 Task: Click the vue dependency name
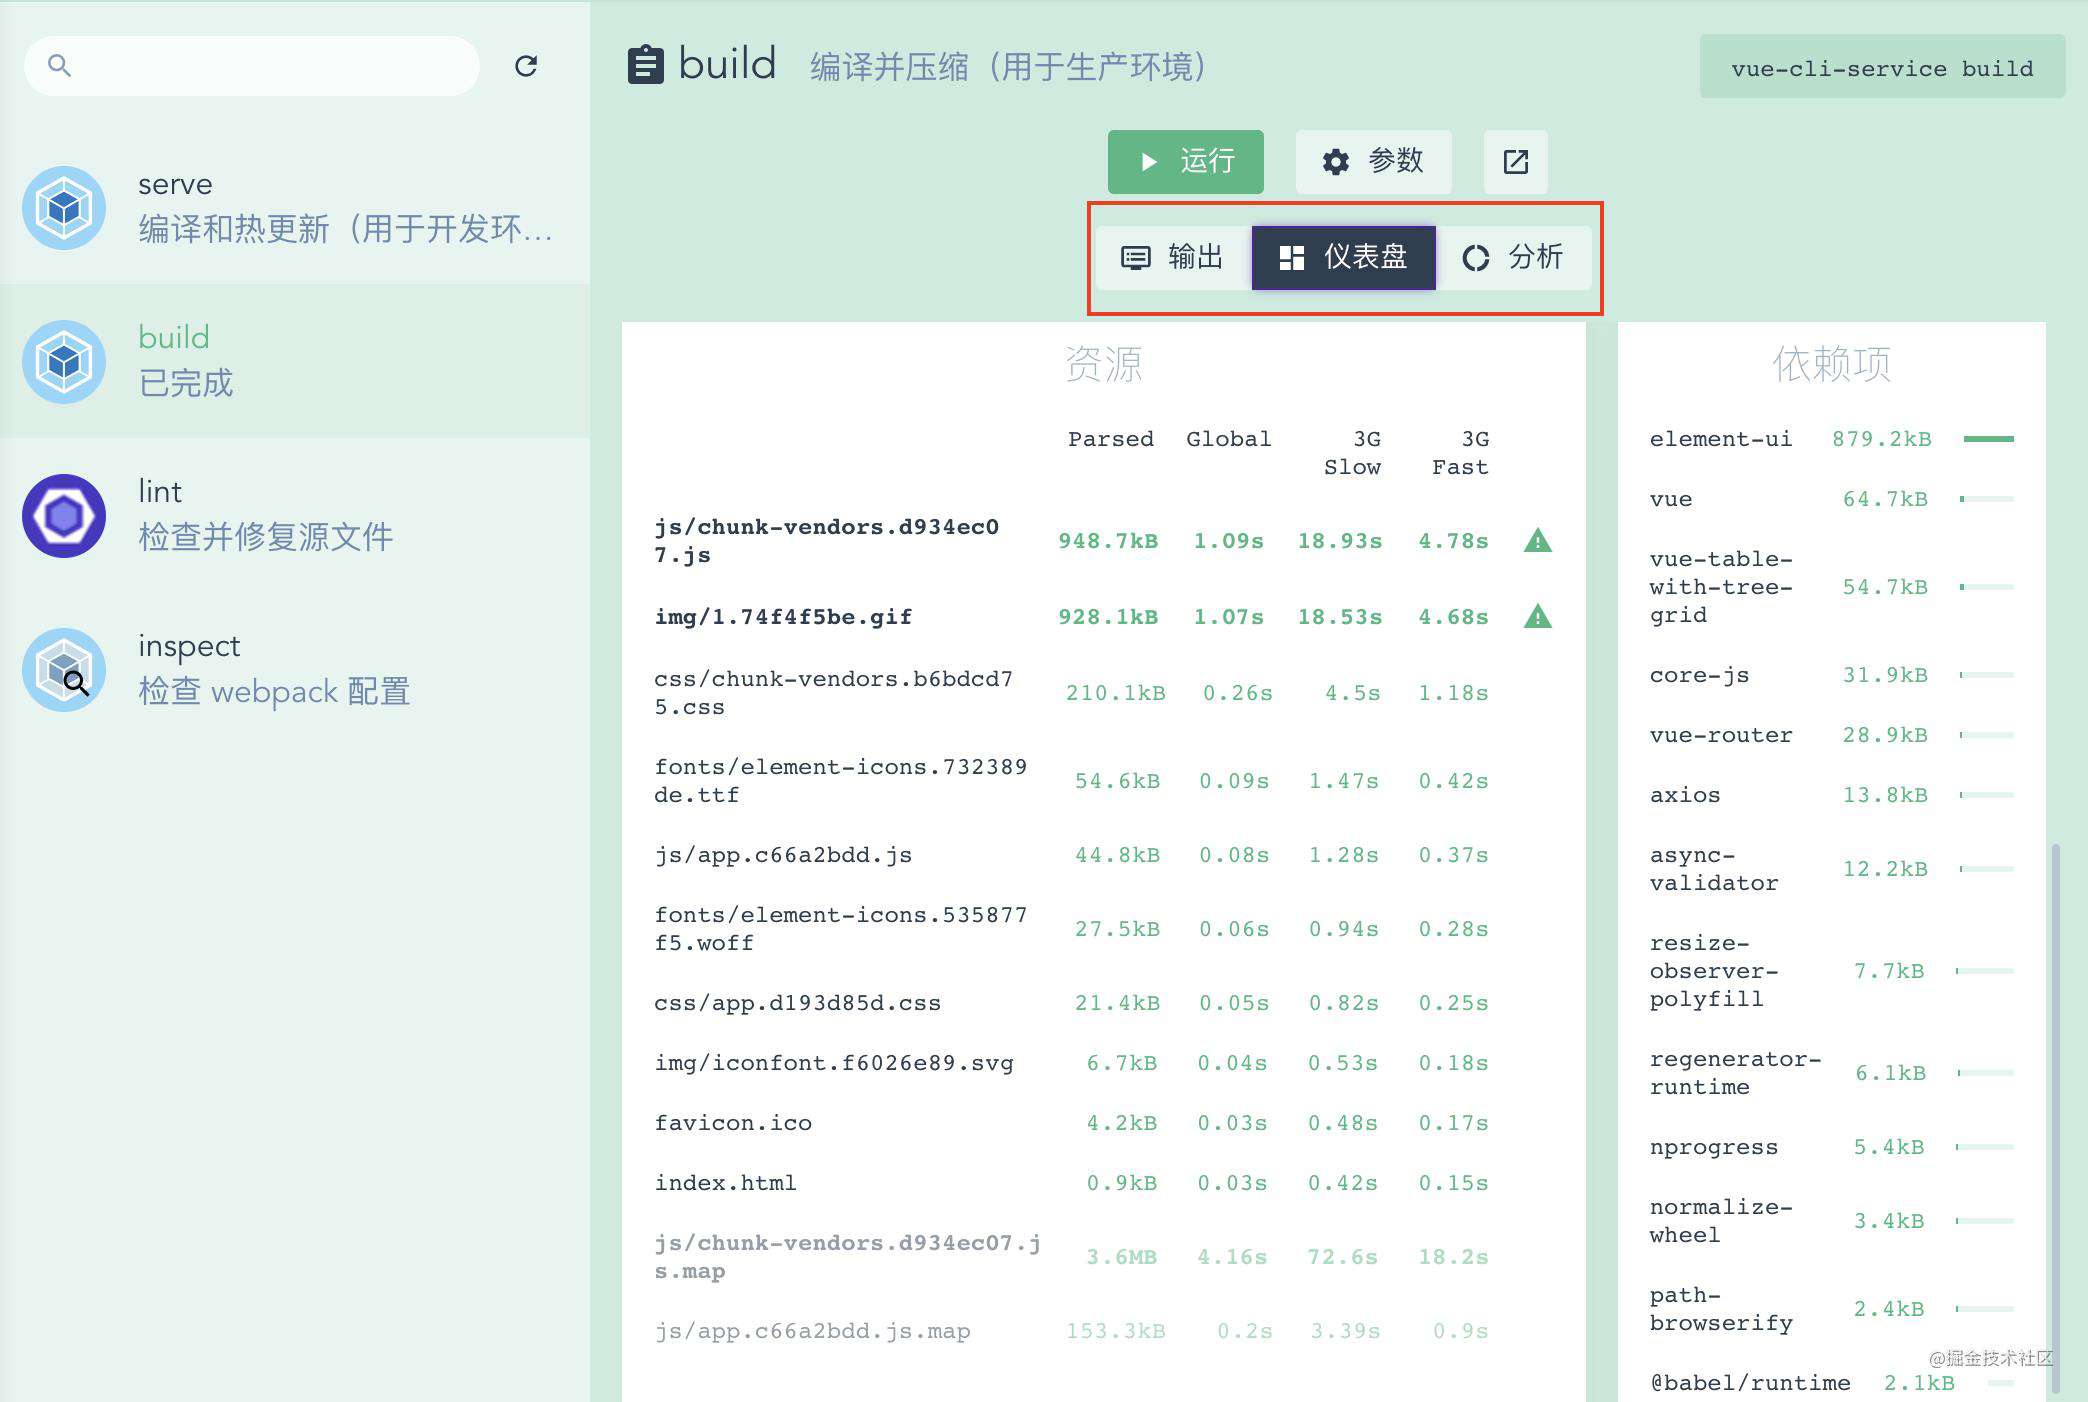point(1671,499)
